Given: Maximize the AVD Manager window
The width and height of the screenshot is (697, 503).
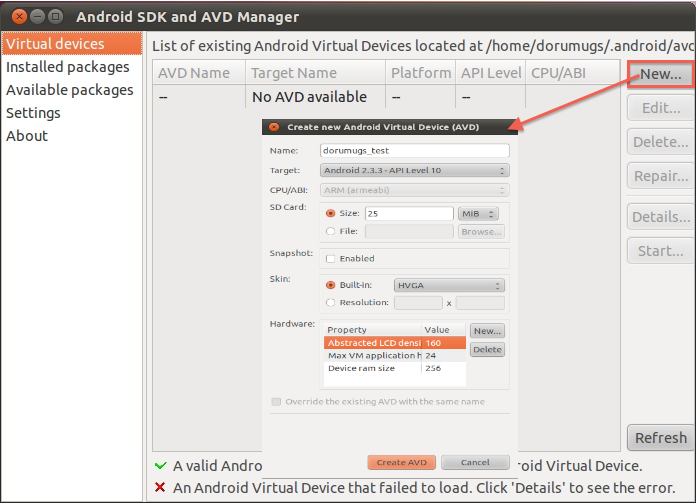Looking at the screenshot, I should [55, 17].
